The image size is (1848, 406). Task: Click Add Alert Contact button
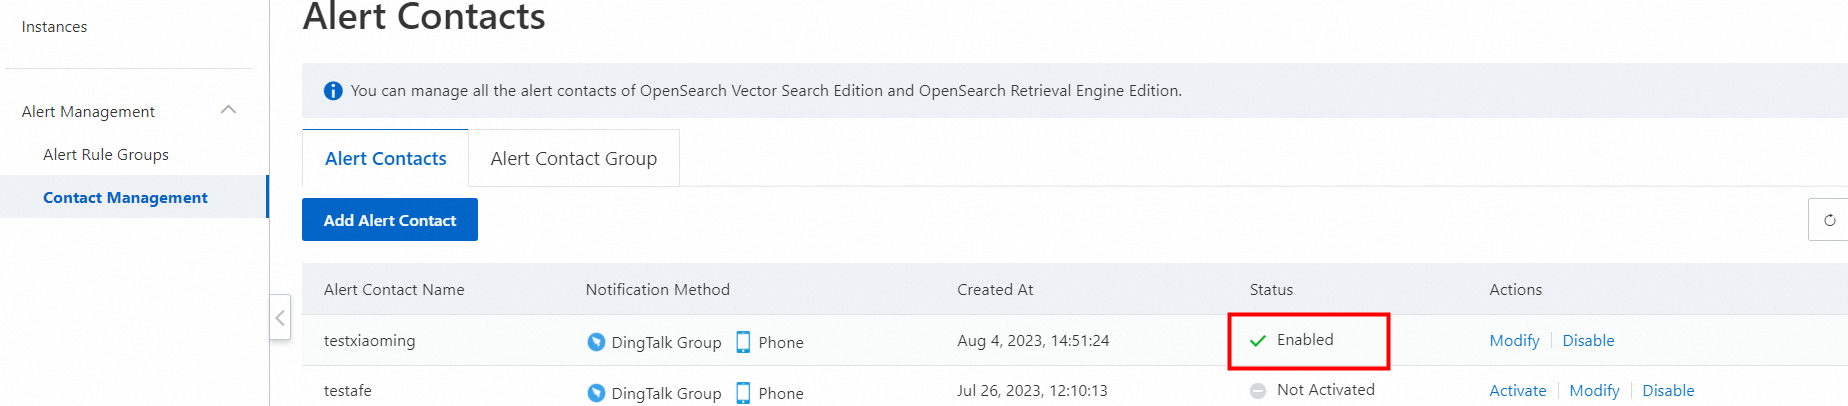point(390,220)
